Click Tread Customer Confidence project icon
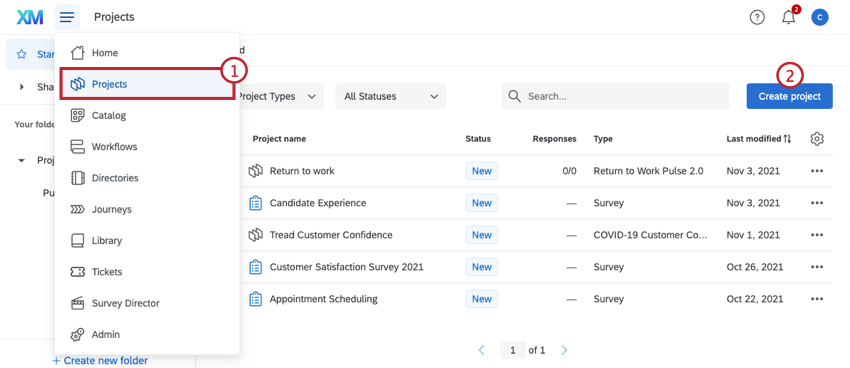This screenshot has width=850, height=368. click(x=255, y=235)
